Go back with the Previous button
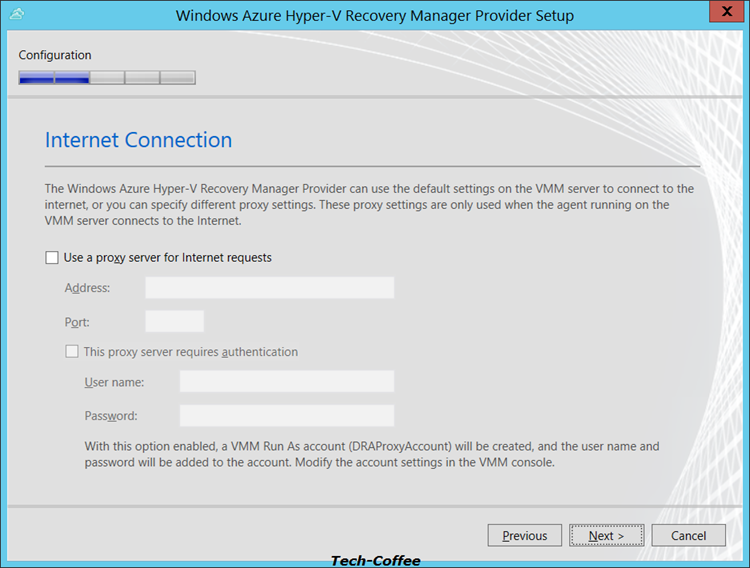The image size is (750, 568). coord(525,535)
